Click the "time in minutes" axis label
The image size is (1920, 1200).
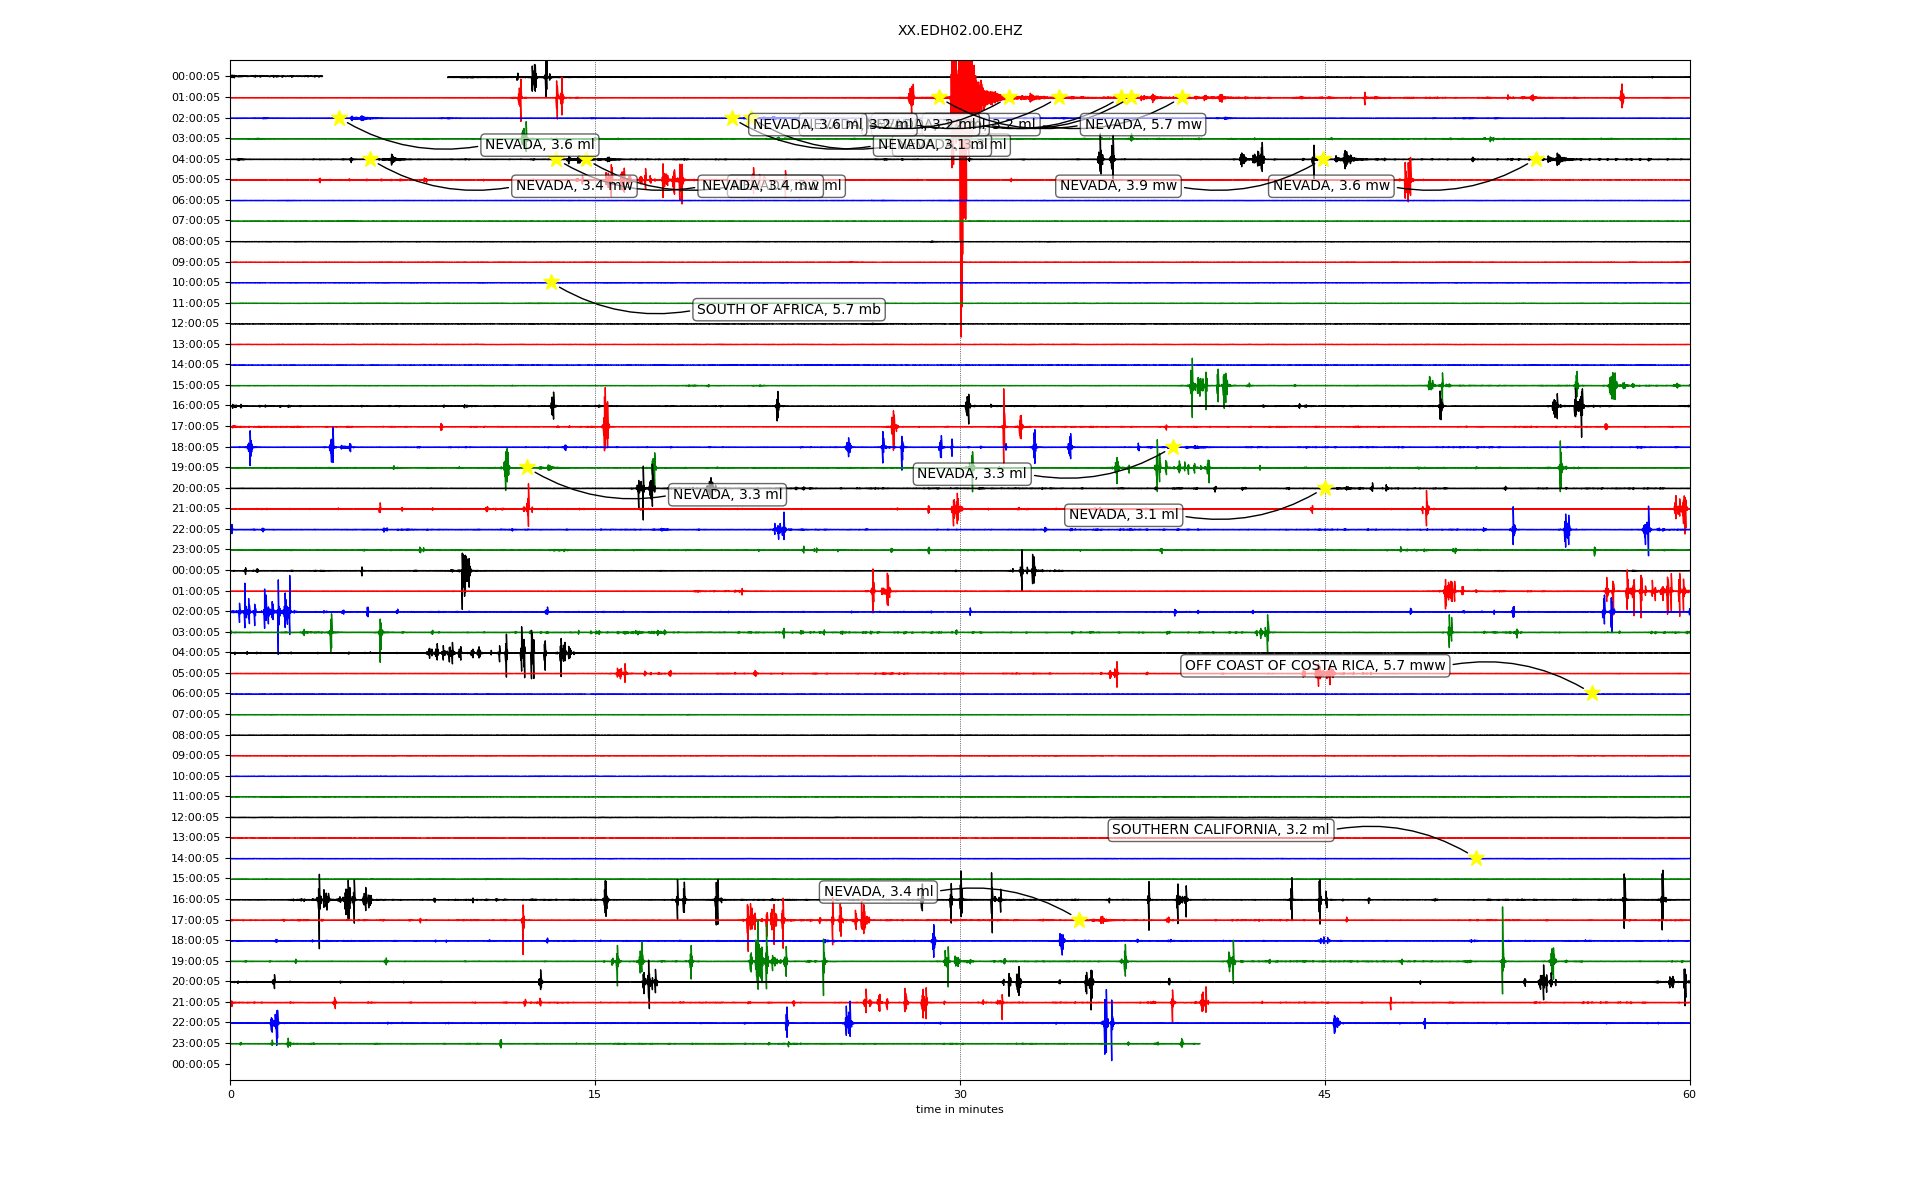click(x=959, y=1109)
